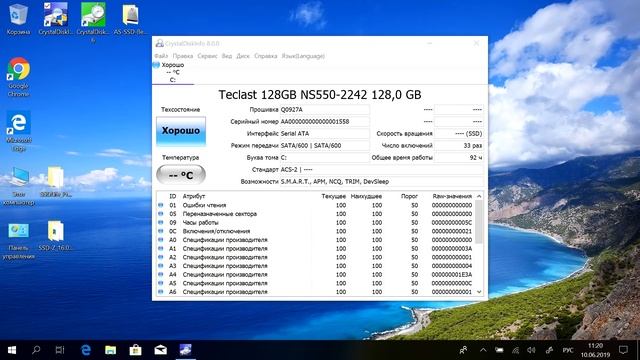Open the Mail app from the taskbar
Screen dimensions: 640x360
(160, 350)
